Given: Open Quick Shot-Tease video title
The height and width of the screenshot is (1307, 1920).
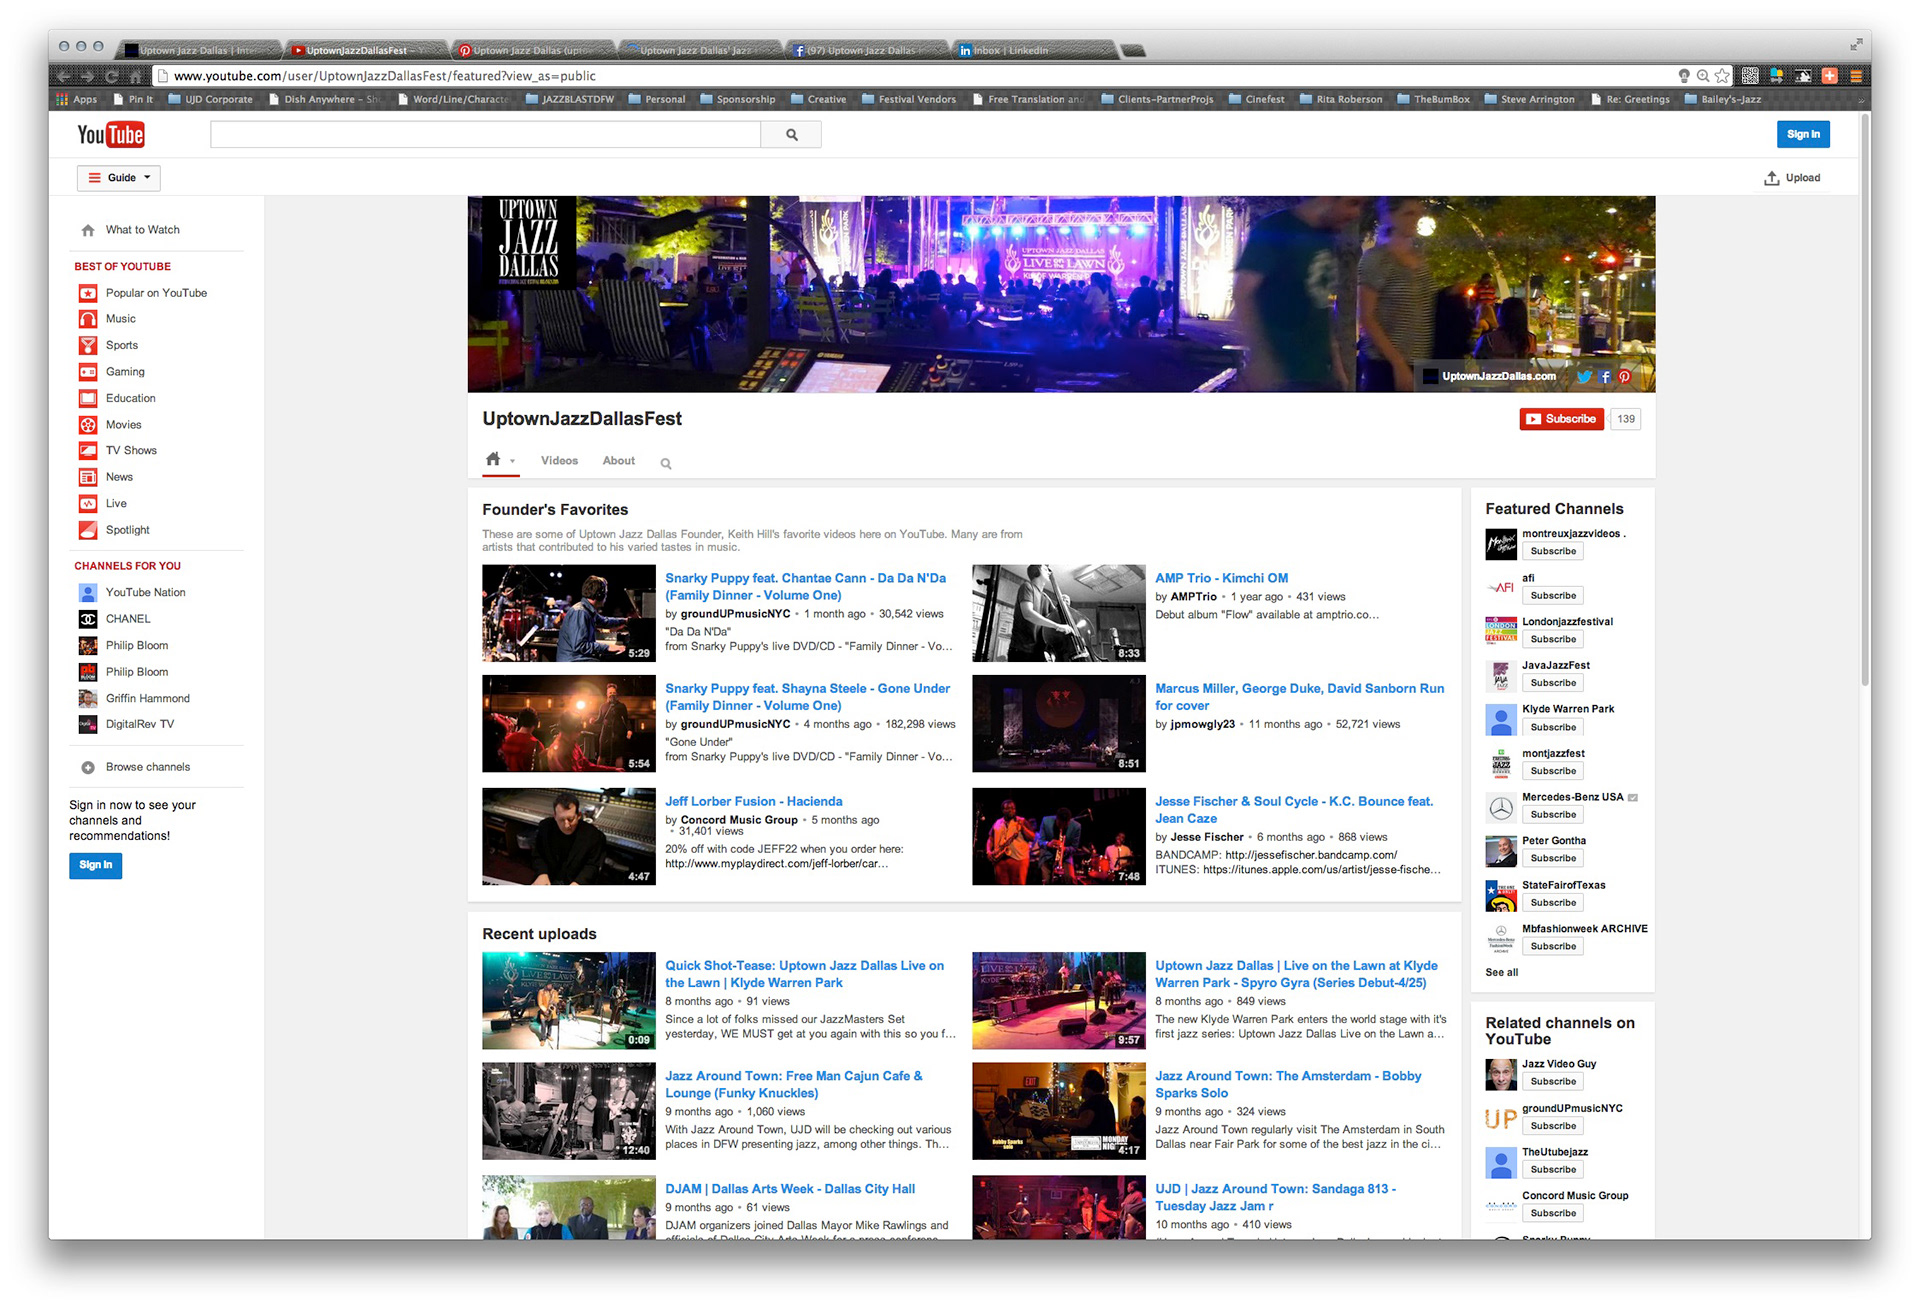Looking at the screenshot, I should [804, 974].
